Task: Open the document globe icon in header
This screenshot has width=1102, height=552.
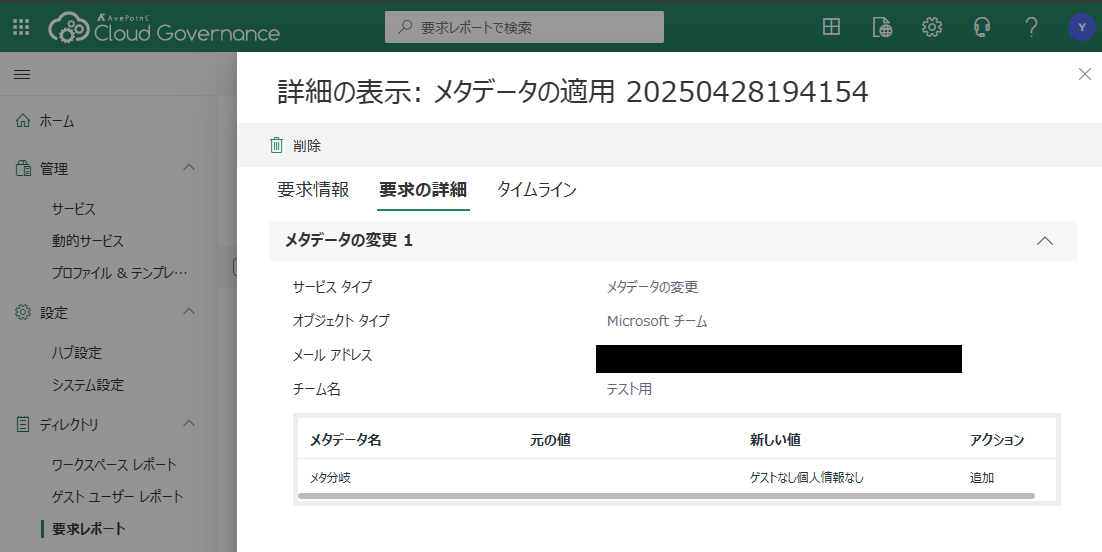Action: click(882, 27)
